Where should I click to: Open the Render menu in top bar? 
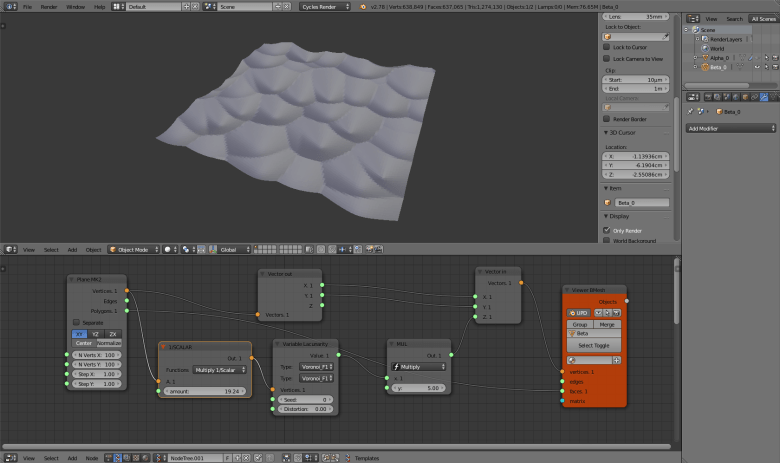coord(48,6)
